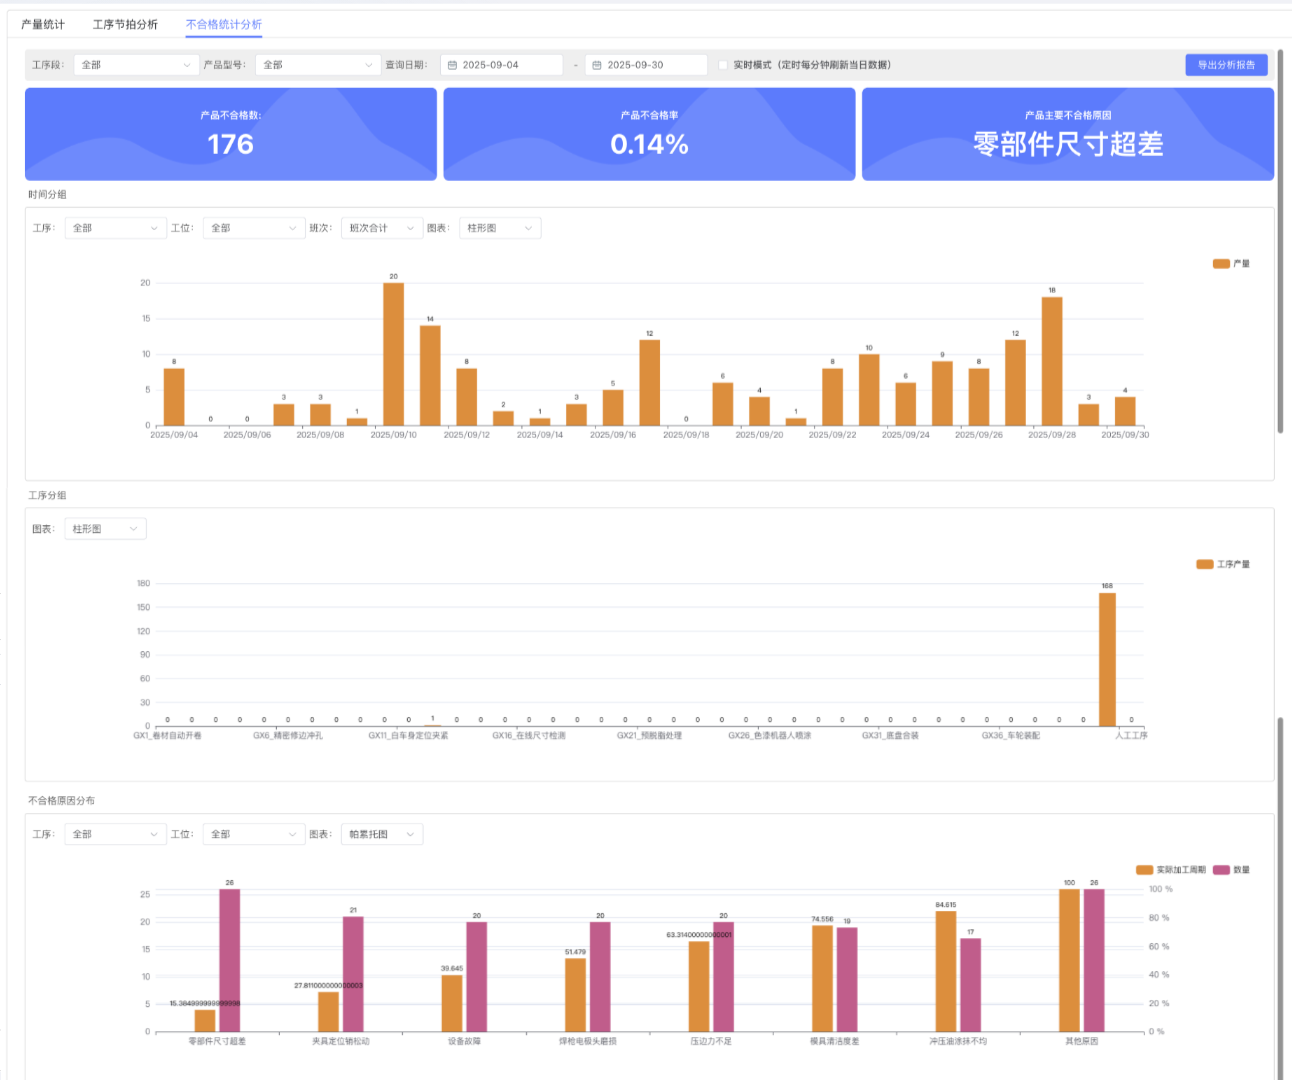The width and height of the screenshot is (1292, 1080).
Task: Toggle the 产量 legend in the time chart
Action: pos(1231,264)
